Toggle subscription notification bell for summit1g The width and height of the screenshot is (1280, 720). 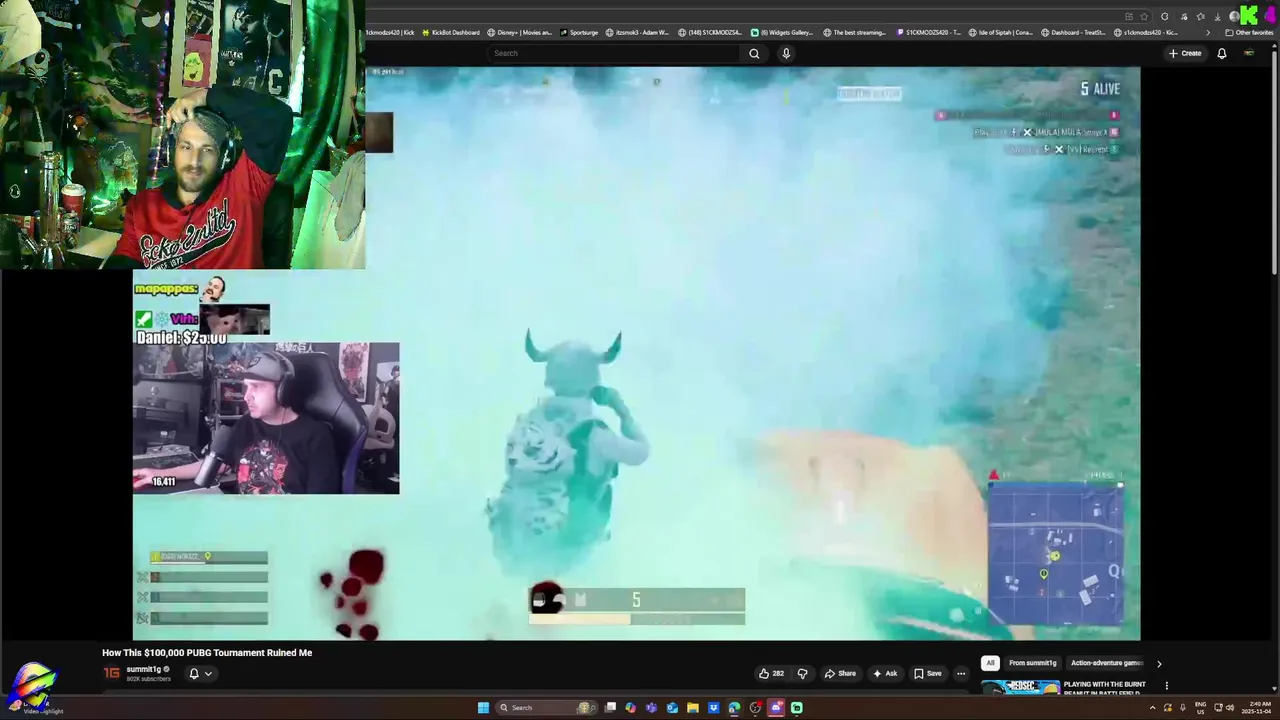[x=194, y=673]
